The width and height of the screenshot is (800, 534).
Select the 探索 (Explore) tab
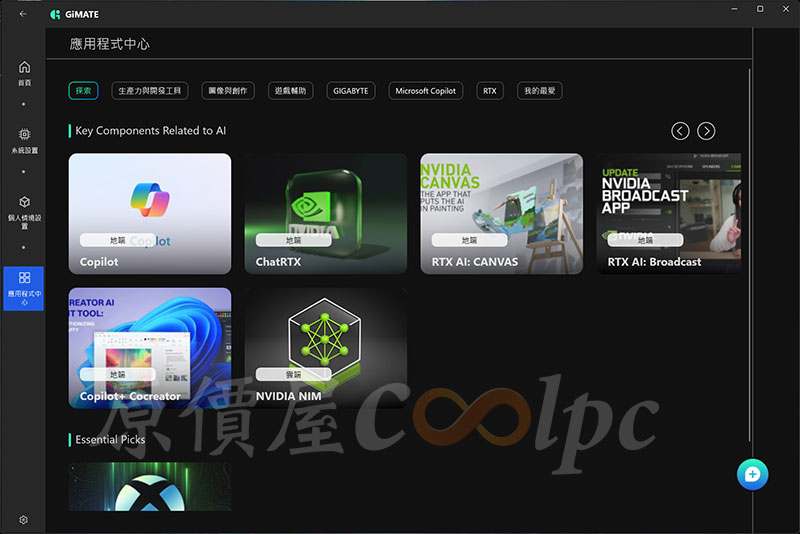[x=83, y=91]
